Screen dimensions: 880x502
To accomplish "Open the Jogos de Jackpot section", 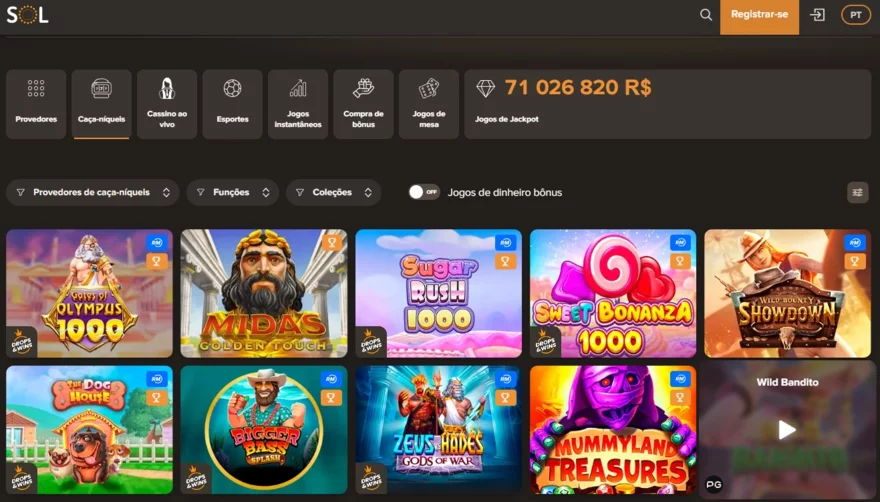I will [x=667, y=104].
